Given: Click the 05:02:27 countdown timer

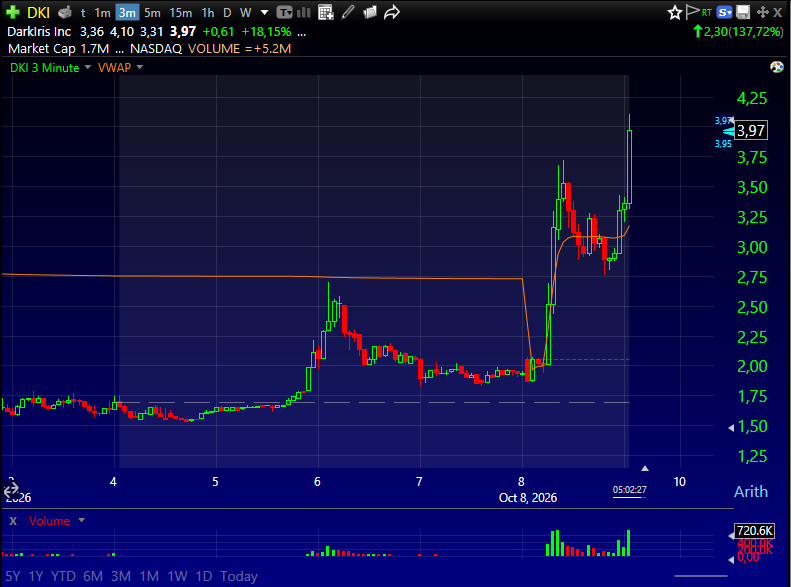Looking at the screenshot, I should coord(630,490).
